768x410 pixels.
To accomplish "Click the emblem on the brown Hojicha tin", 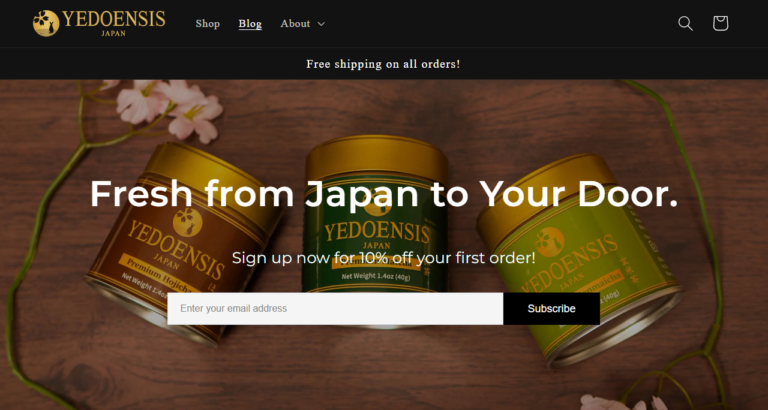I will click(x=188, y=222).
